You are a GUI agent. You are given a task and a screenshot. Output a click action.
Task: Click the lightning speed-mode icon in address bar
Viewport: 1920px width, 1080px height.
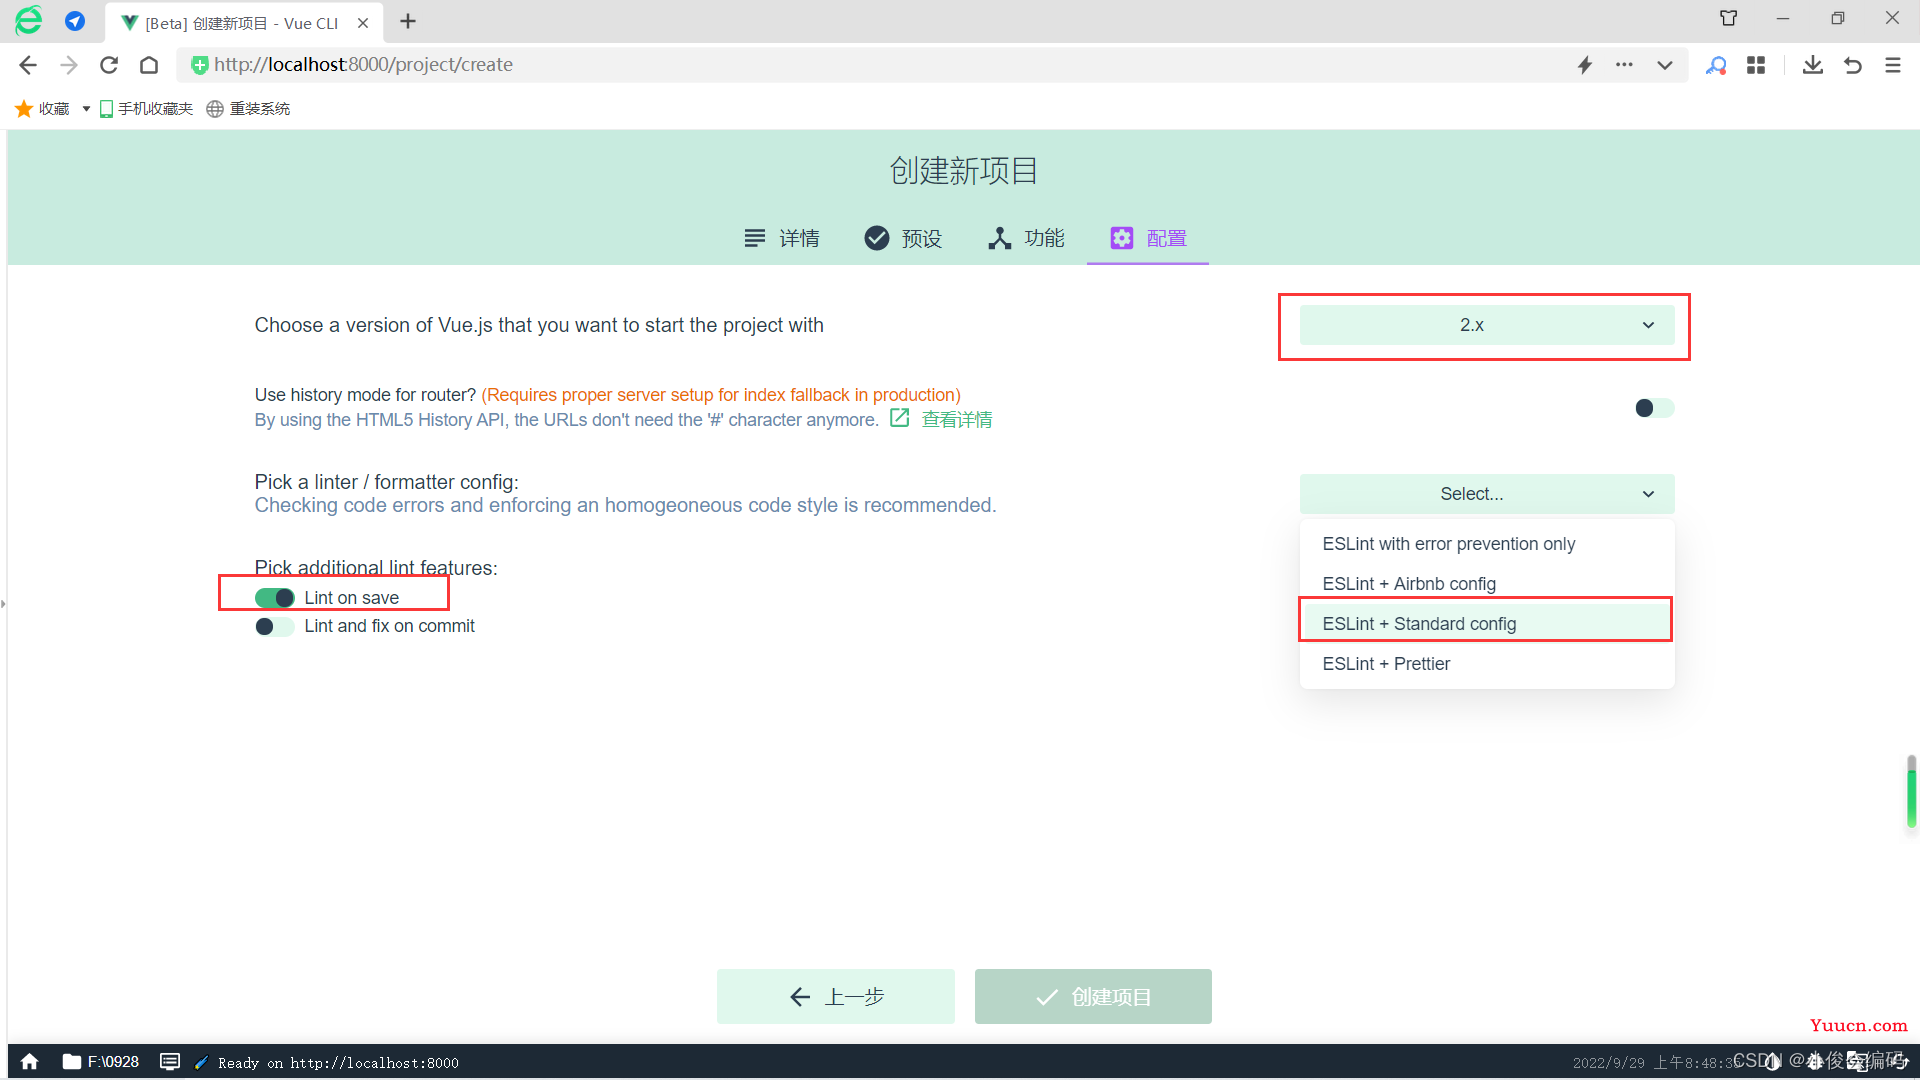point(1585,65)
